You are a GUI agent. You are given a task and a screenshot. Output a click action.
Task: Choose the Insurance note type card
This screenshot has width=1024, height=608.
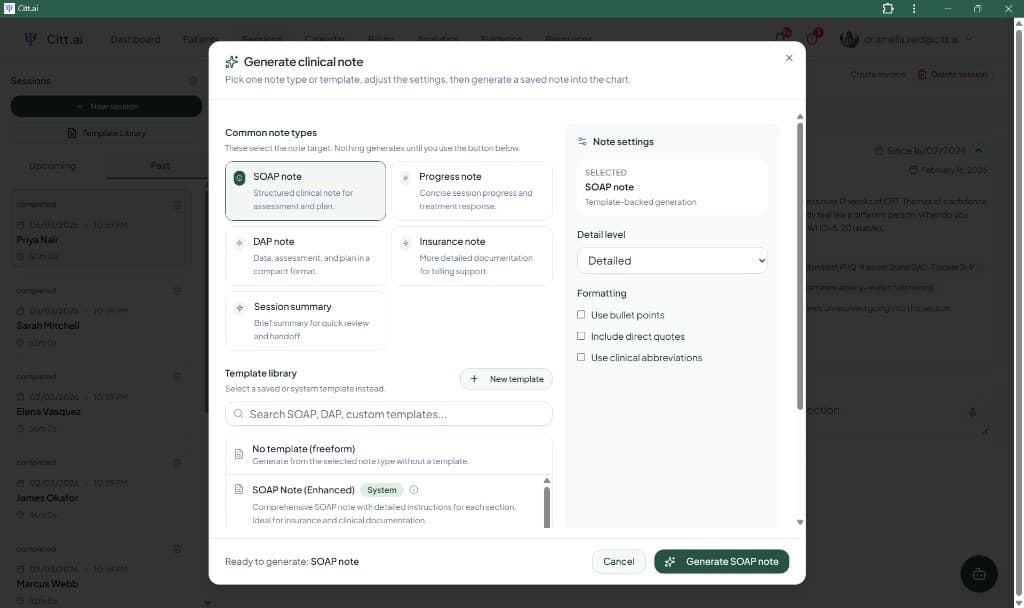pos(472,255)
